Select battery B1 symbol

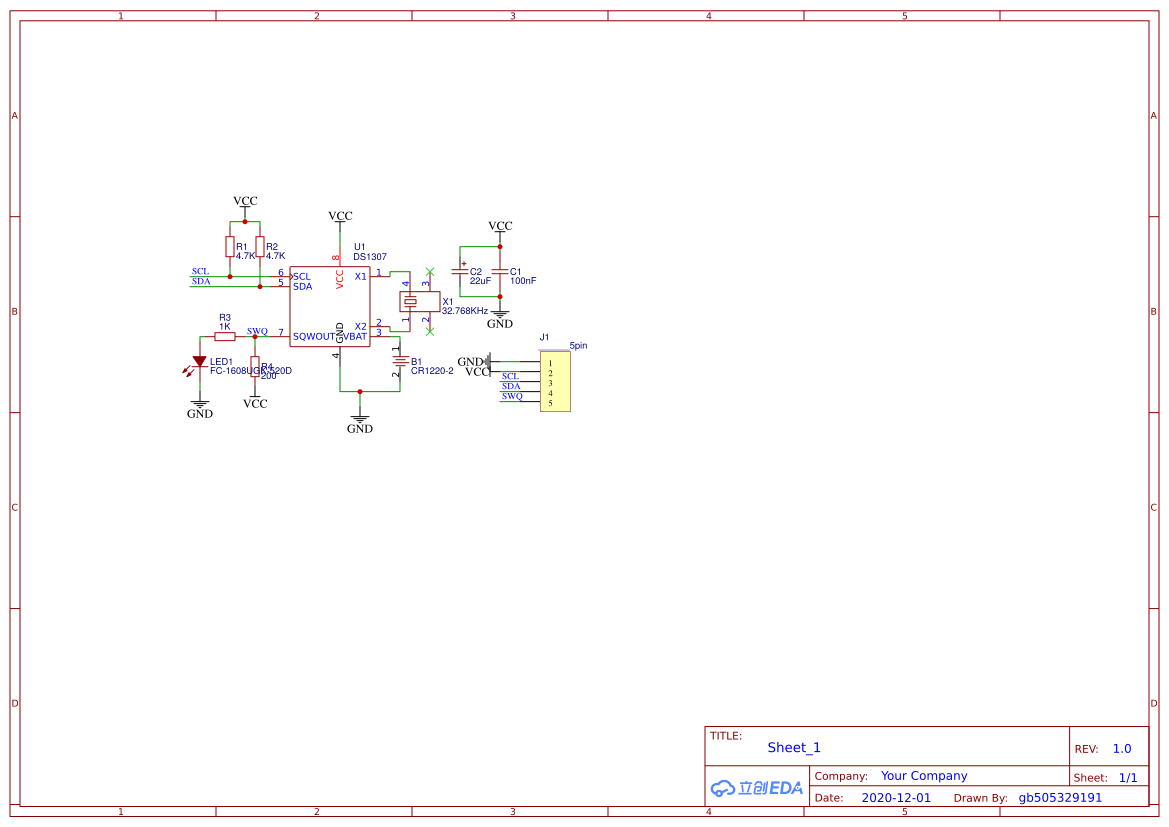(400, 362)
